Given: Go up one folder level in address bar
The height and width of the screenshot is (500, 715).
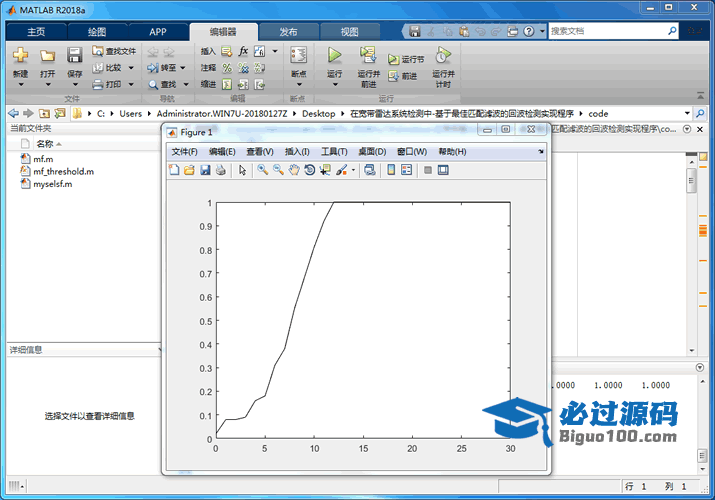Looking at the screenshot, I should 44,113.
